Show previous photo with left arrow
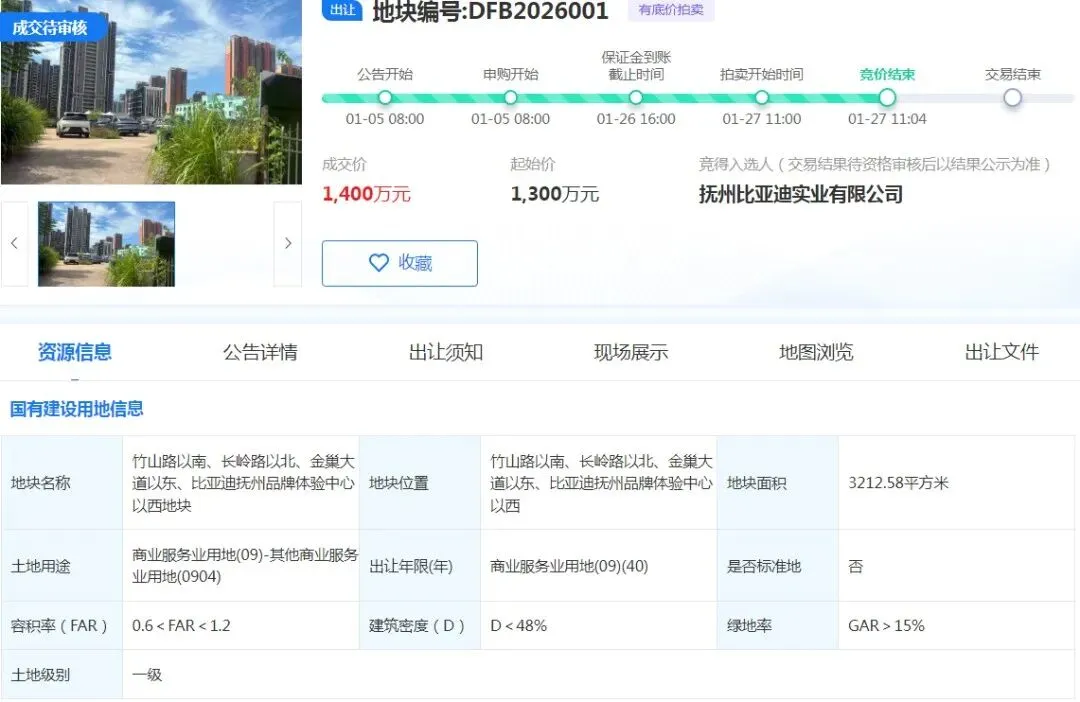The height and width of the screenshot is (702, 1080). point(14,243)
